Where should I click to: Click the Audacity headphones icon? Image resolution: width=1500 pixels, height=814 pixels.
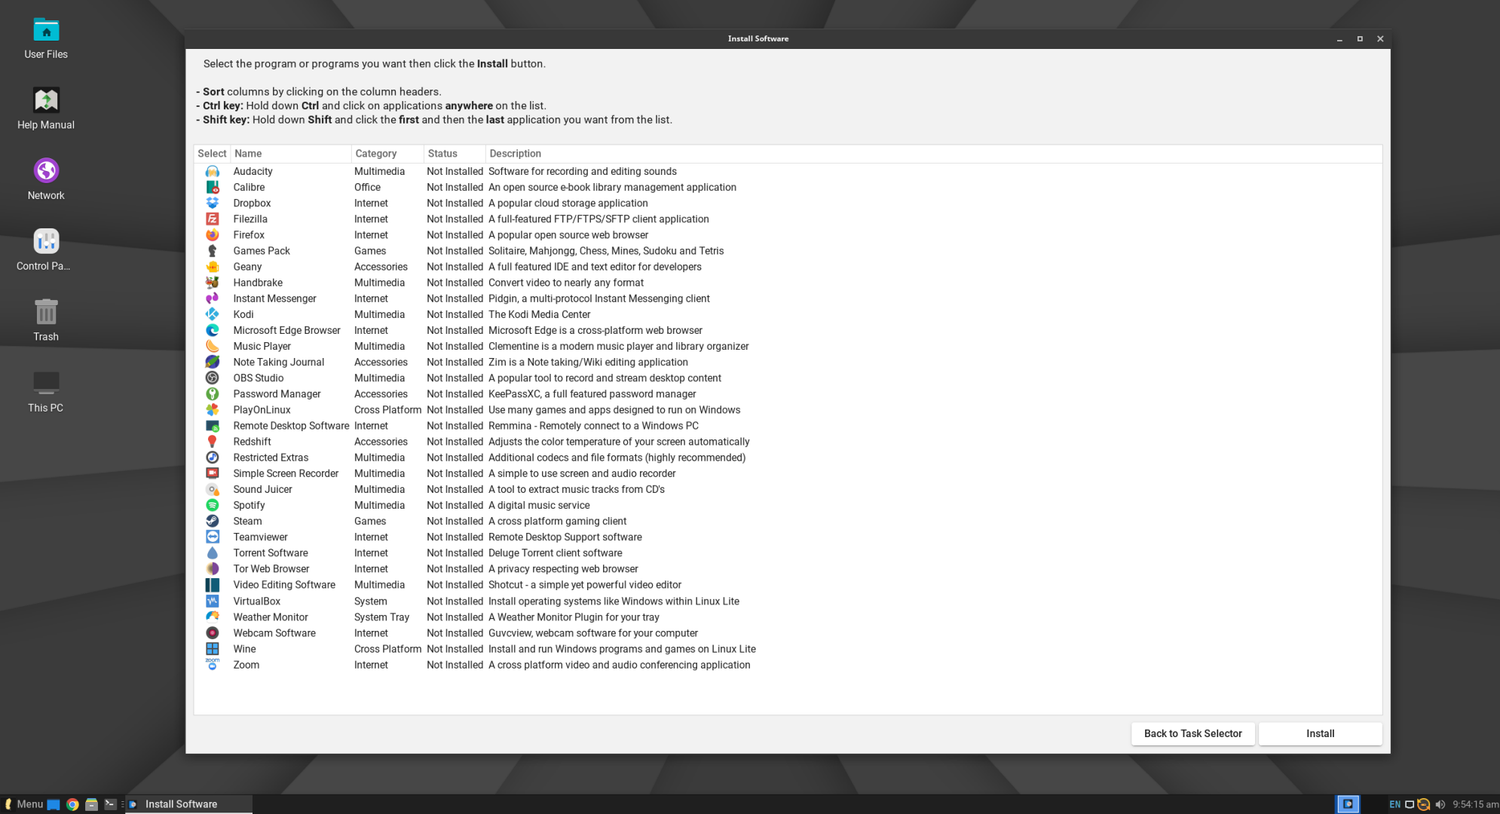tap(212, 172)
